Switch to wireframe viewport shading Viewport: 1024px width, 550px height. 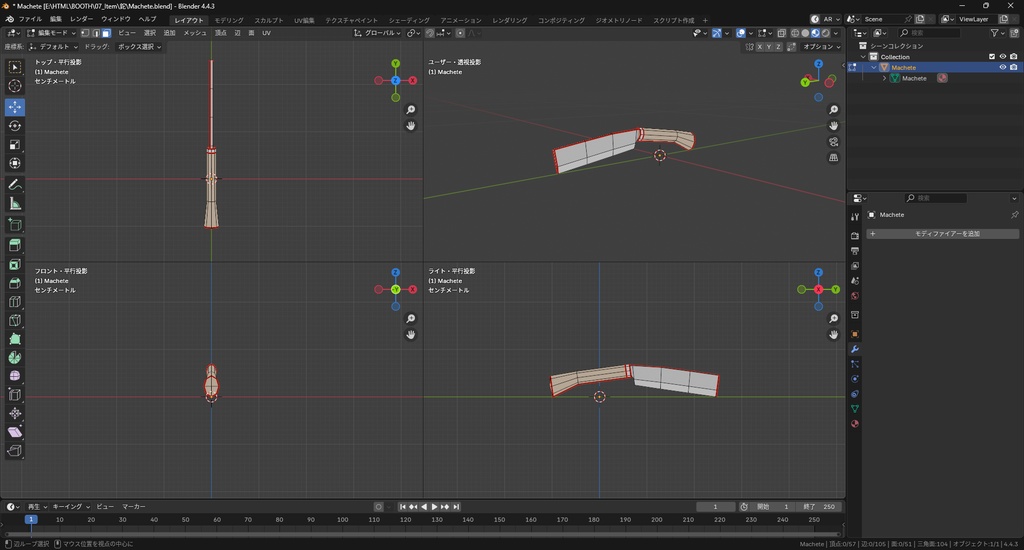point(795,33)
